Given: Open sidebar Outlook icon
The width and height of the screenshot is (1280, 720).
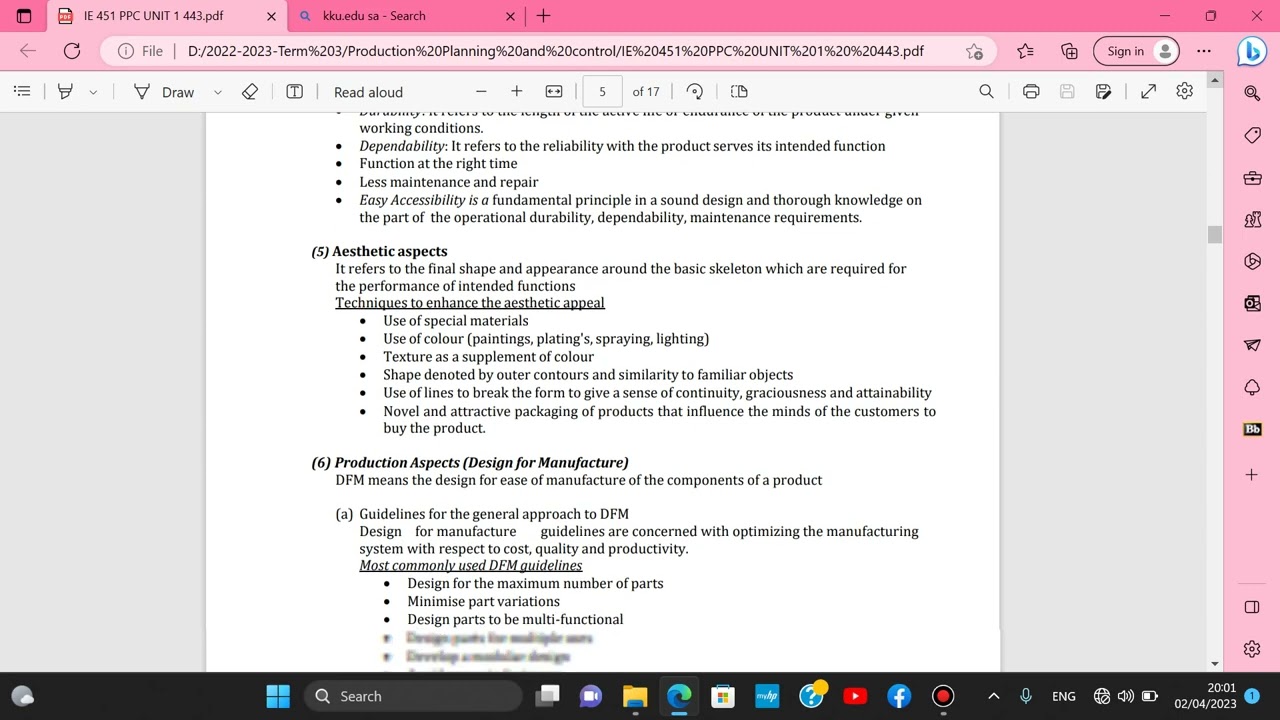Looking at the screenshot, I should (1252, 303).
